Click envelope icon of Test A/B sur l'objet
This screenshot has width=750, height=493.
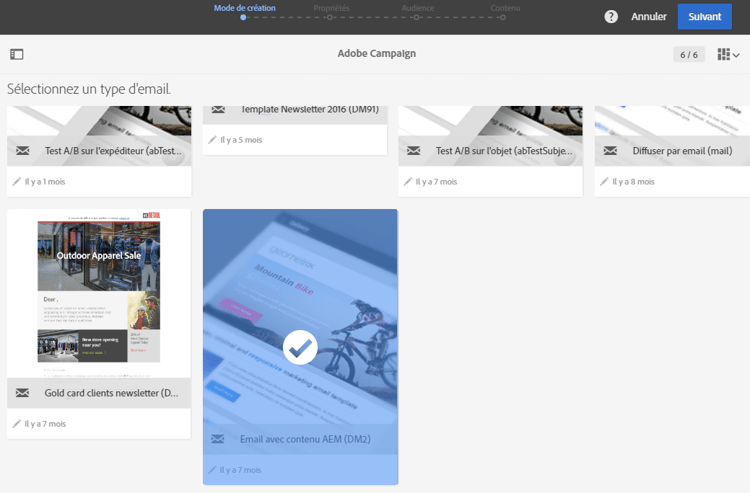click(x=413, y=151)
